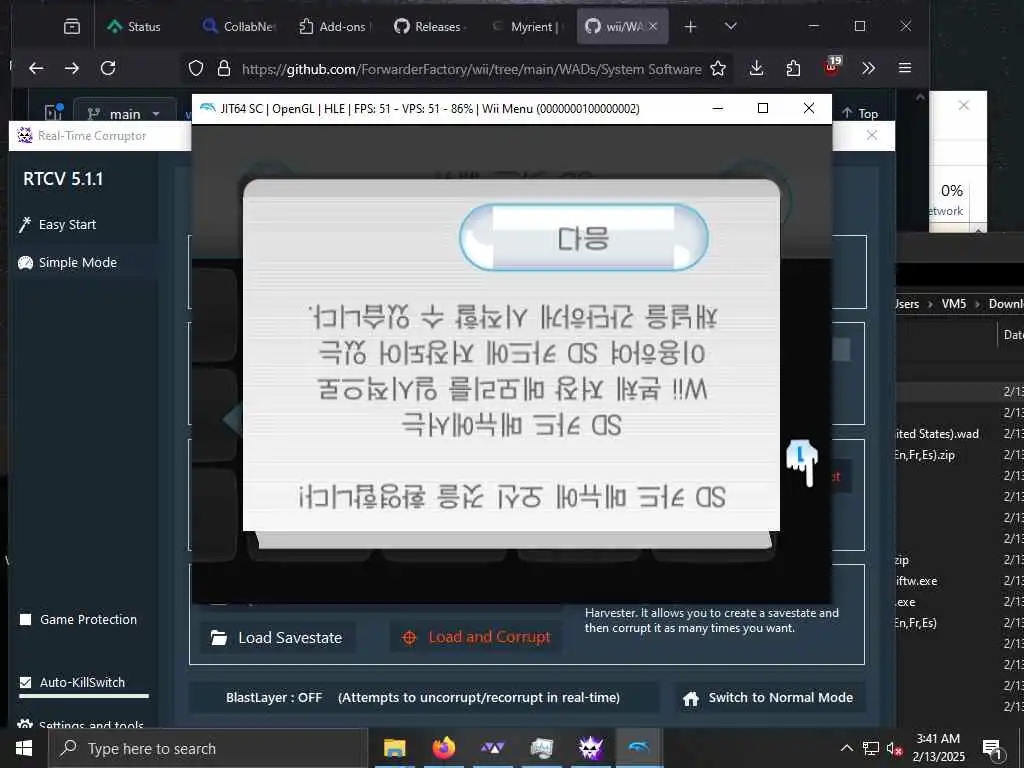1024x768 pixels.
Task: Jump to Top link on GitHub page
Action: pos(860,113)
